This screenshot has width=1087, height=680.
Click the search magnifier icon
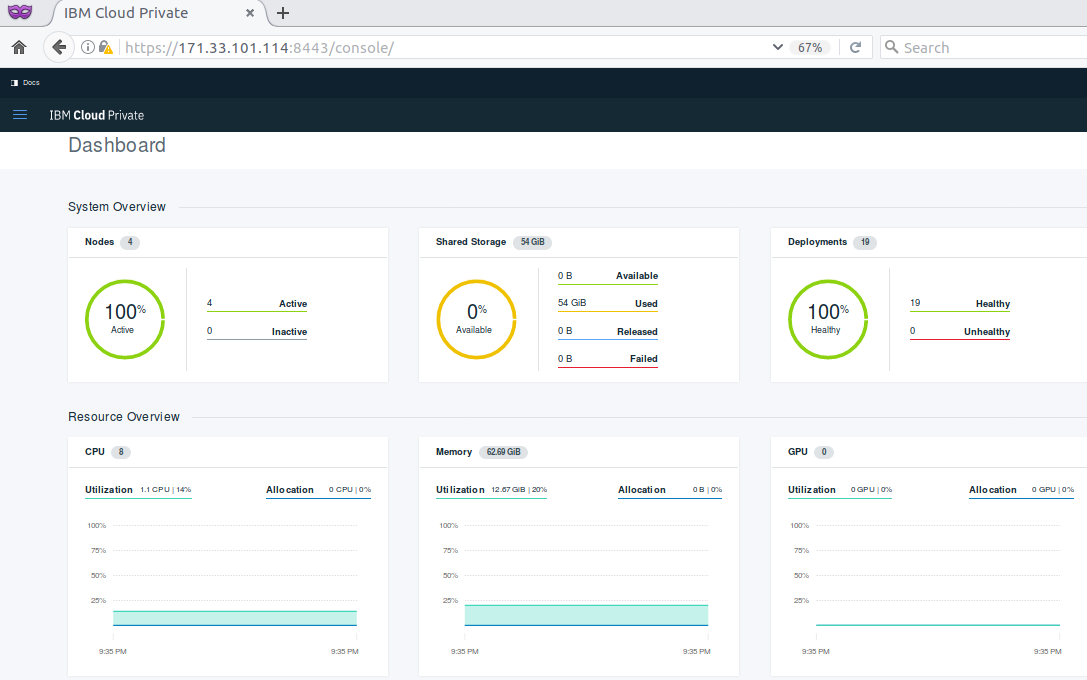pos(892,47)
